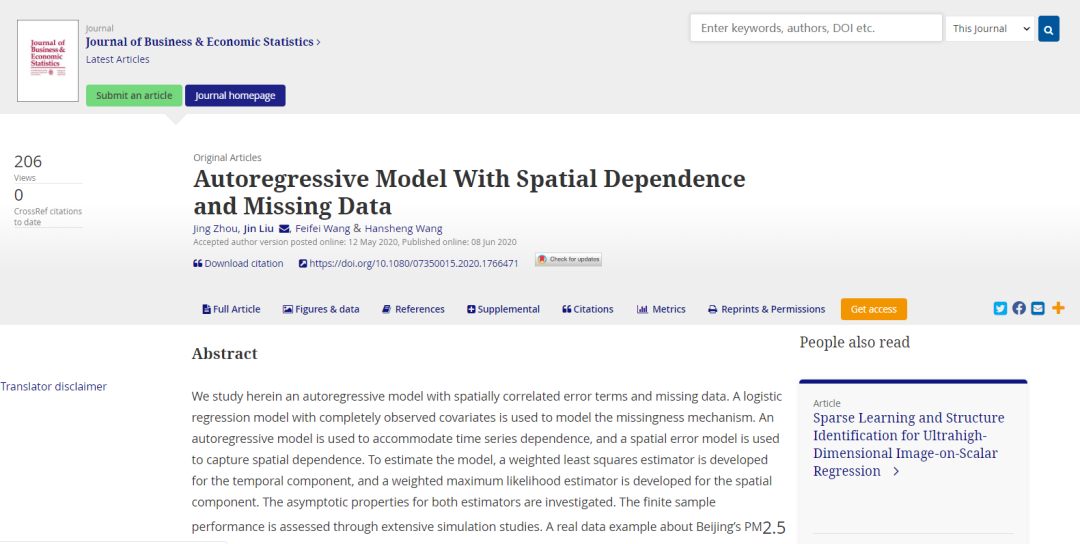Screen dimensions: 1080x544
Task: Open Journal of Business & Economic Statistics link
Action: [202, 42]
